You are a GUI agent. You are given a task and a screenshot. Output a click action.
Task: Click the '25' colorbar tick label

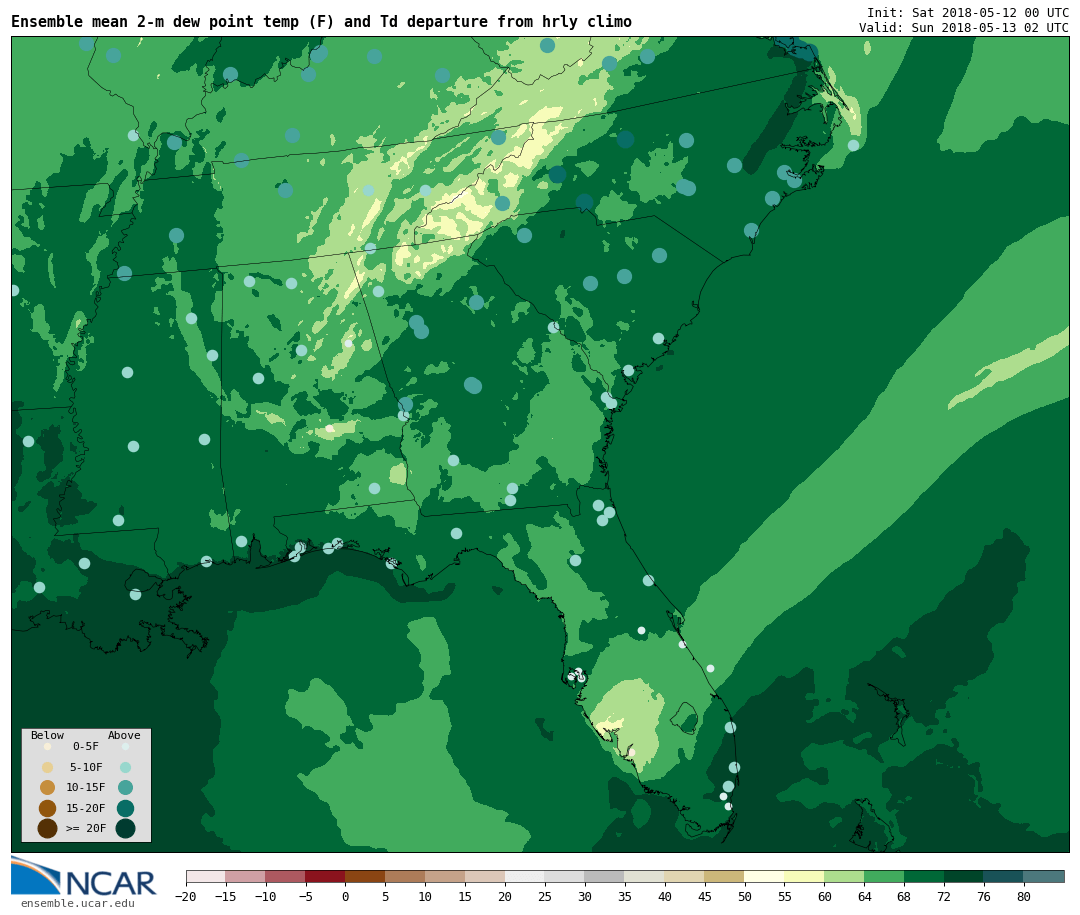click(x=546, y=896)
